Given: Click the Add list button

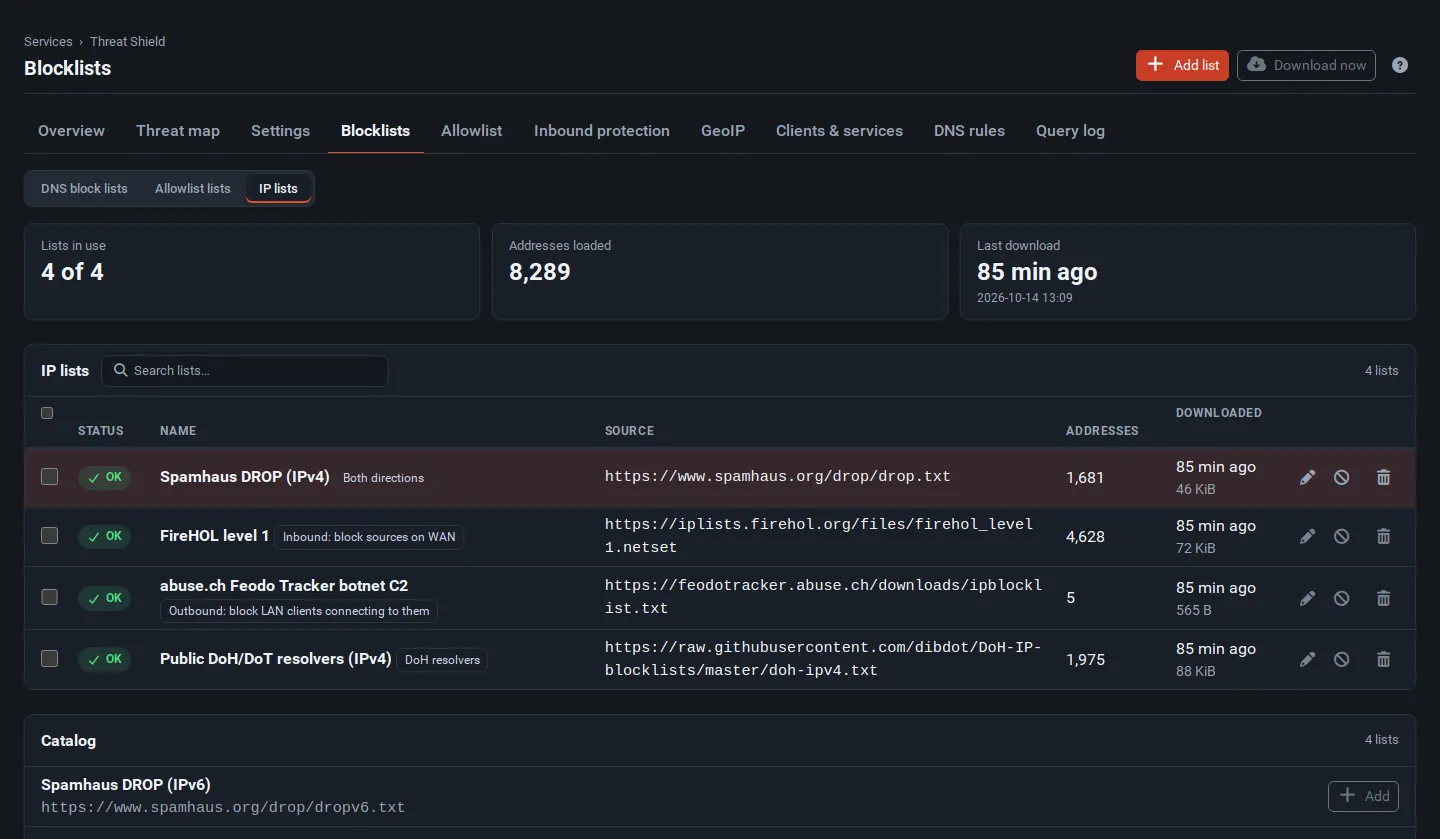Looking at the screenshot, I should point(1182,65).
